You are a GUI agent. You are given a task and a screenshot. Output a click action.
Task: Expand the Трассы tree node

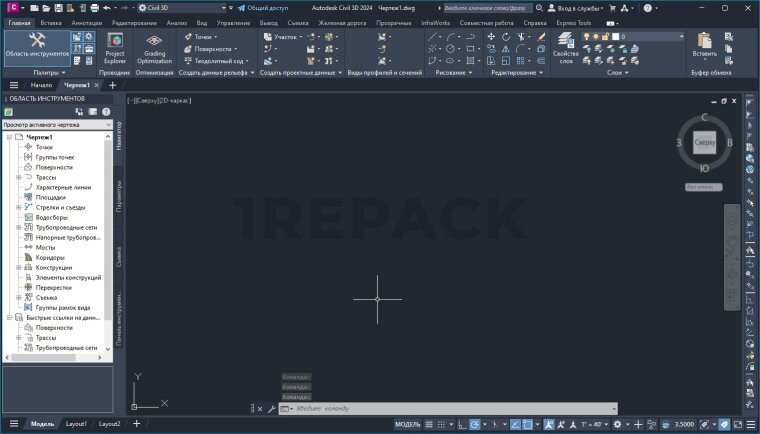click(x=19, y=177)
